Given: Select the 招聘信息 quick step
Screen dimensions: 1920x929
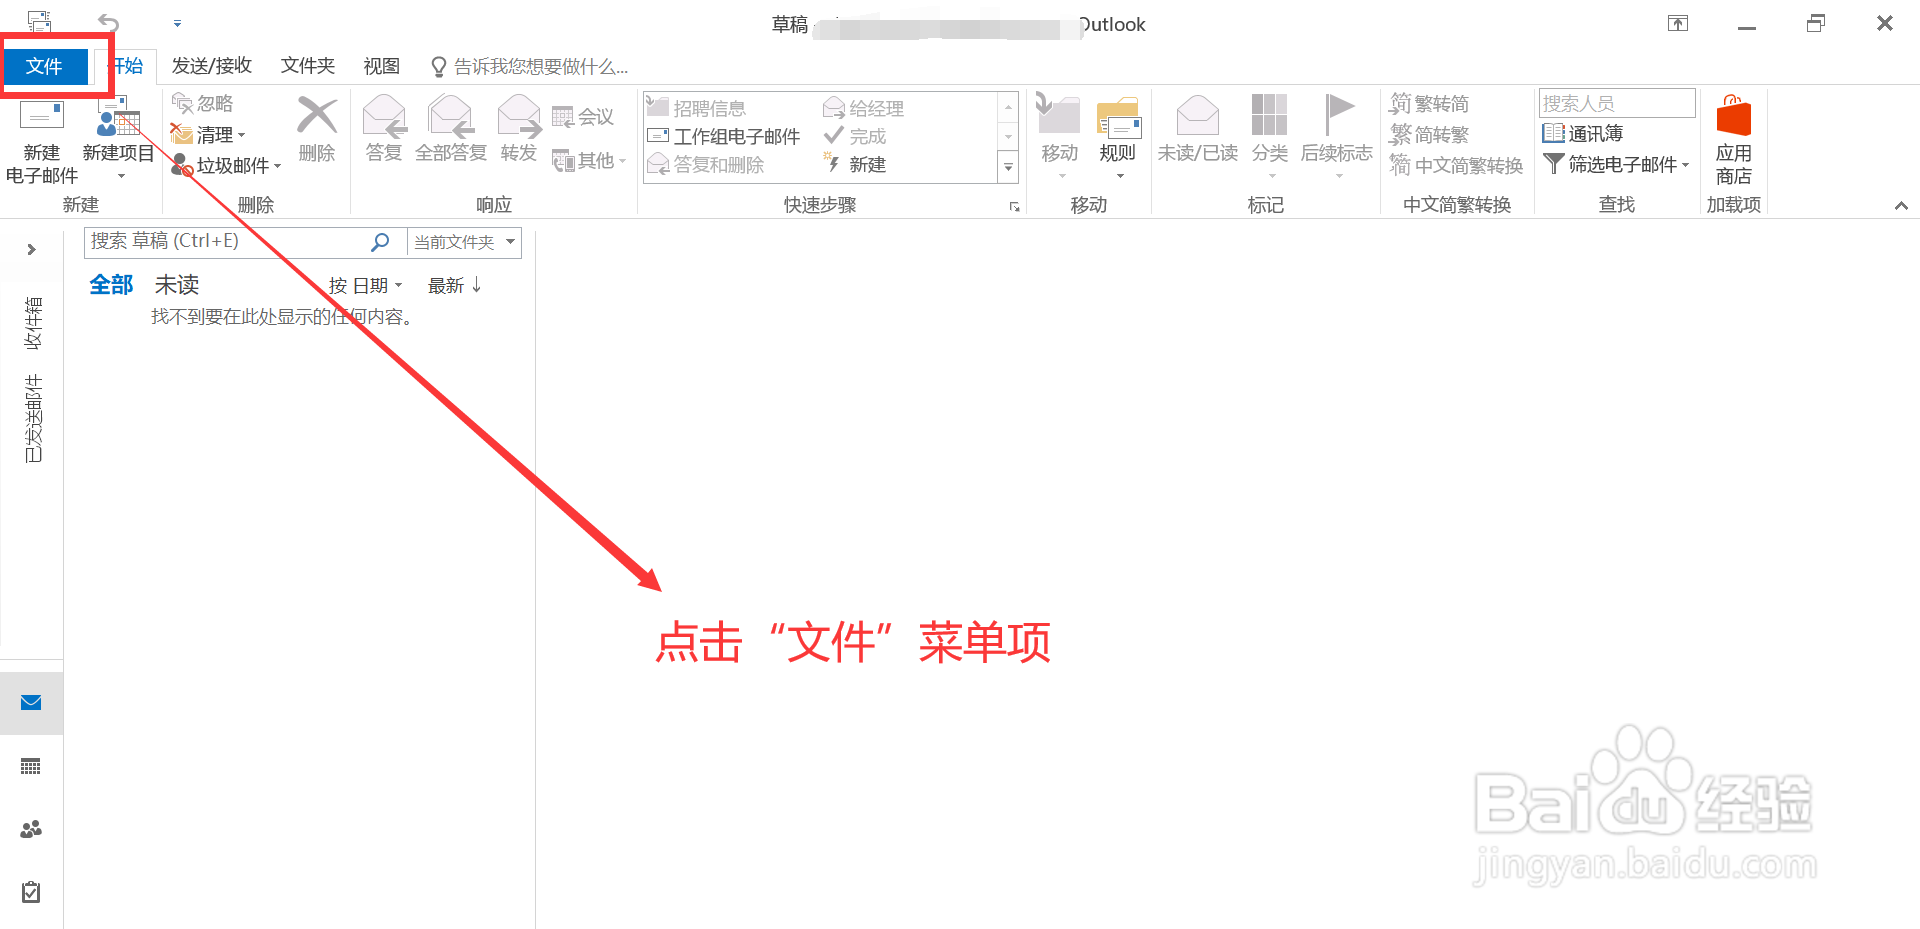Looking at the screenshot, I should tap(697, 108).
